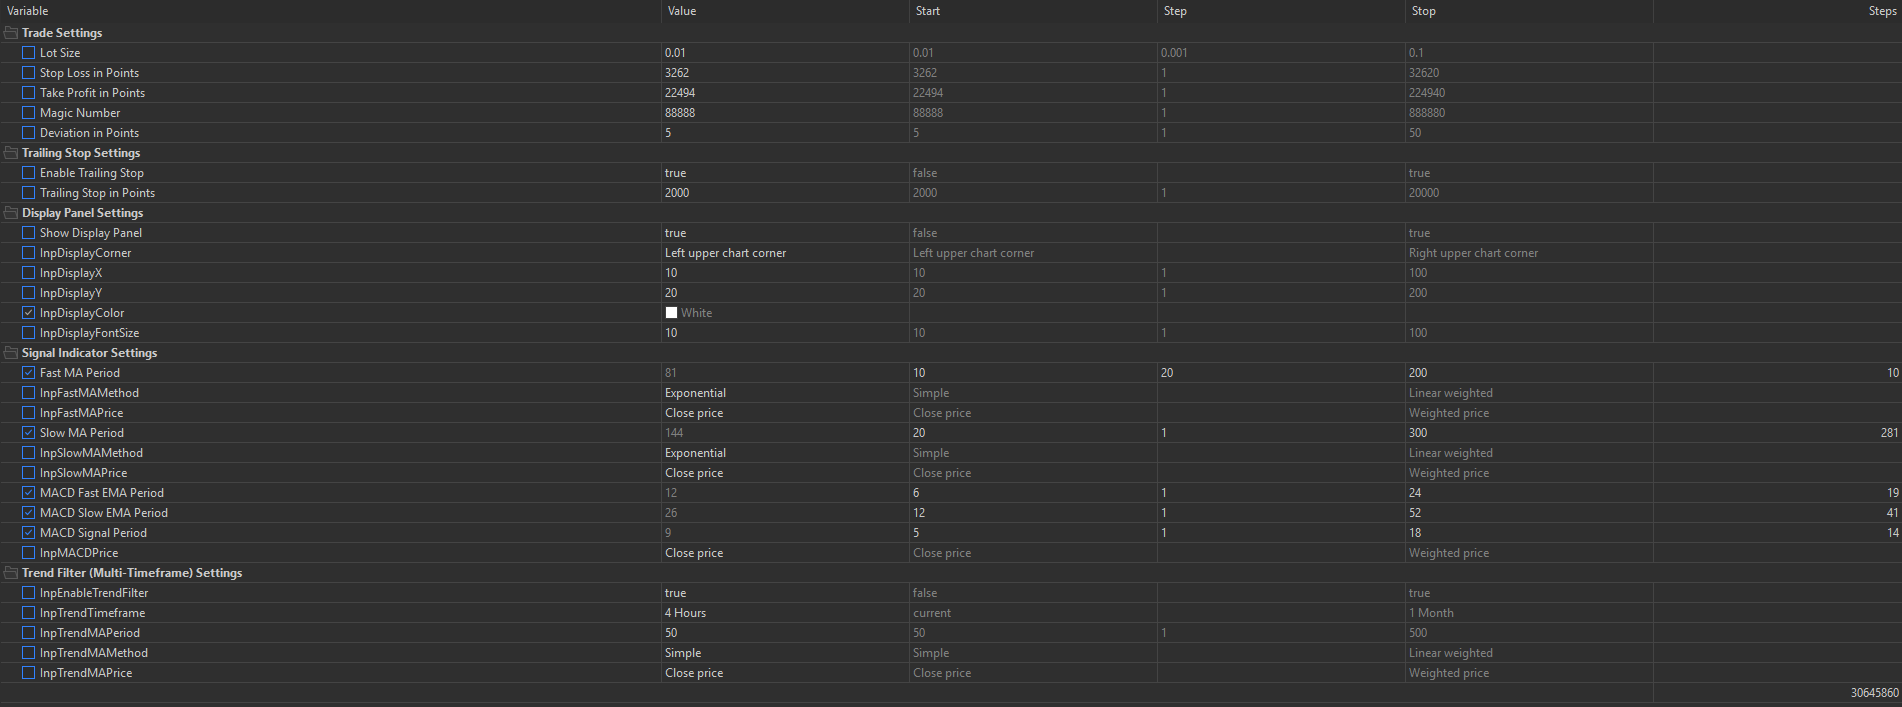Click the Trend Filter Settings folder icon
Screen dimensions: 1902x707
[11, 573]
